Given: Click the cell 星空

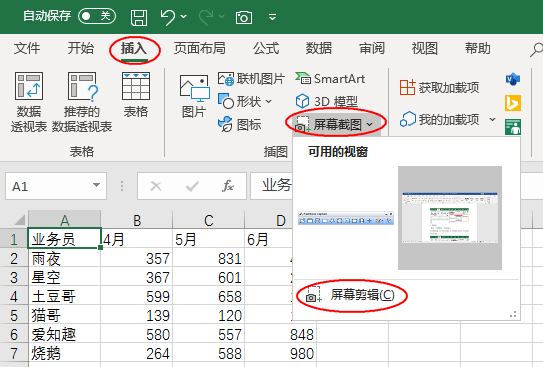Looking at the screenshot, I should [x=64, y=277].
